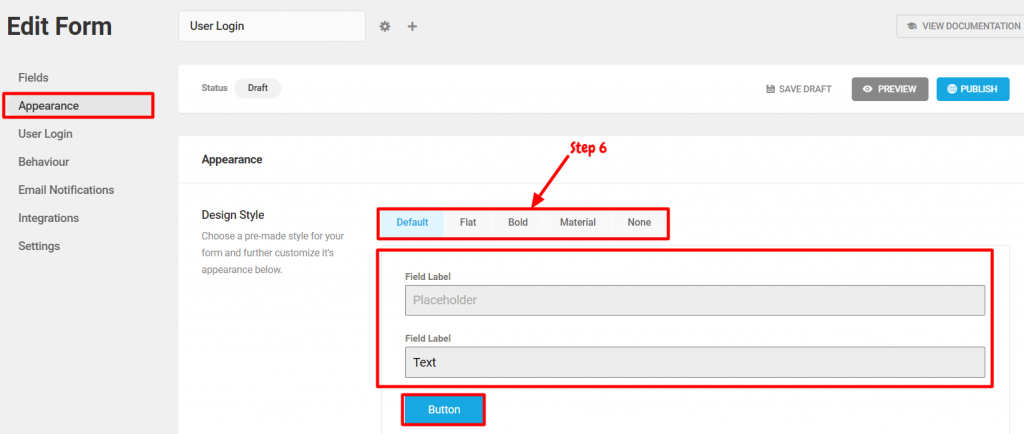Click the User Login form name field
Screen dimensions: 1024x434
272,26
